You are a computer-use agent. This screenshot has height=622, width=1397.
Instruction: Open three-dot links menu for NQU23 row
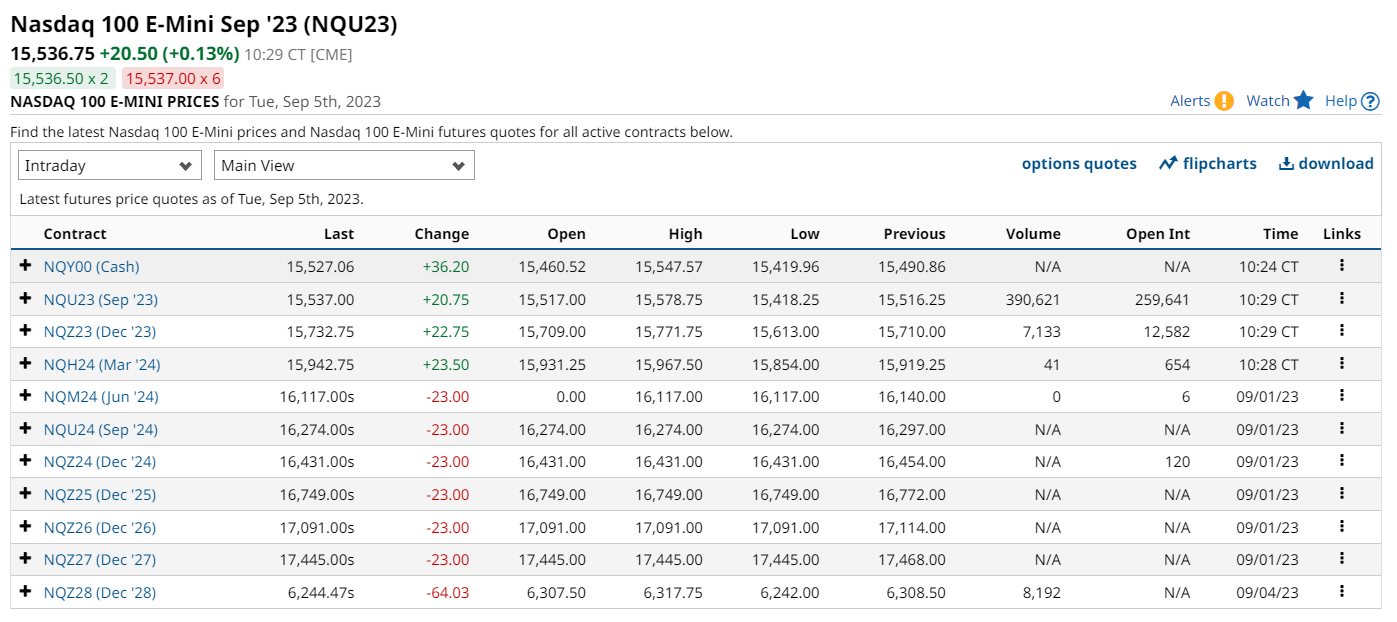tap(1341, 299)
